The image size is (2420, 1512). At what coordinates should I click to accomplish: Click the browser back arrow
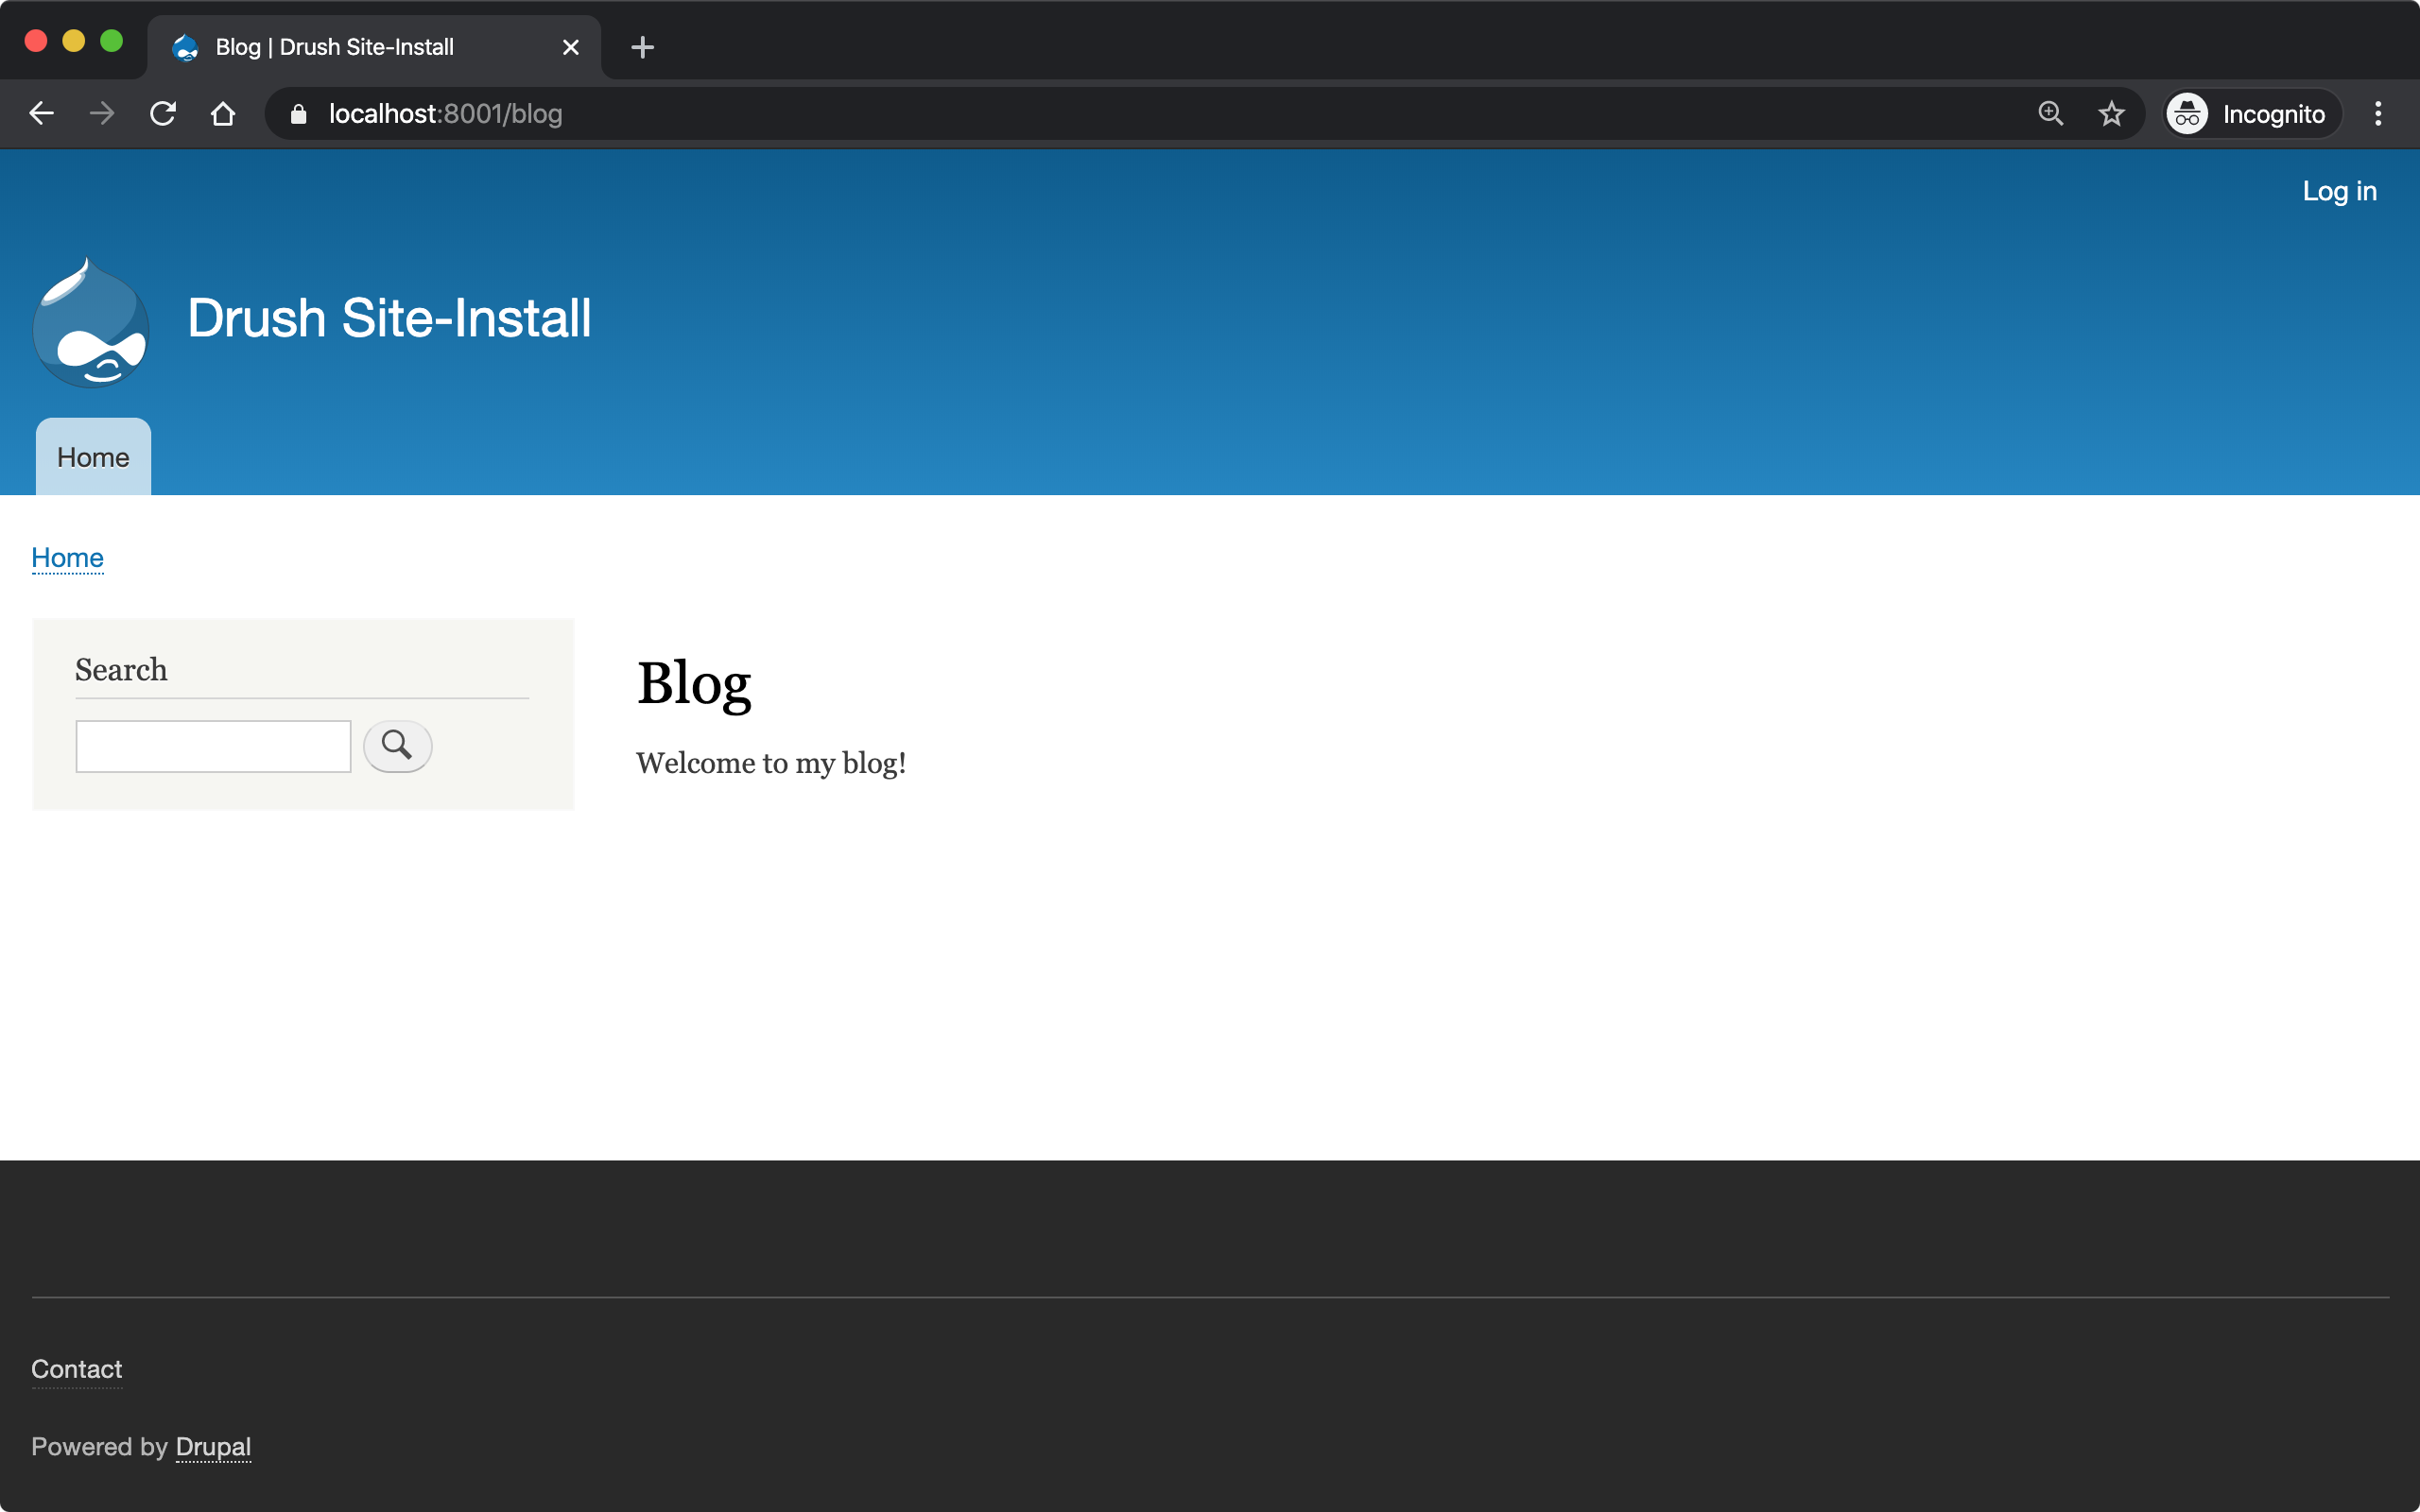click(x=41, y=114)
